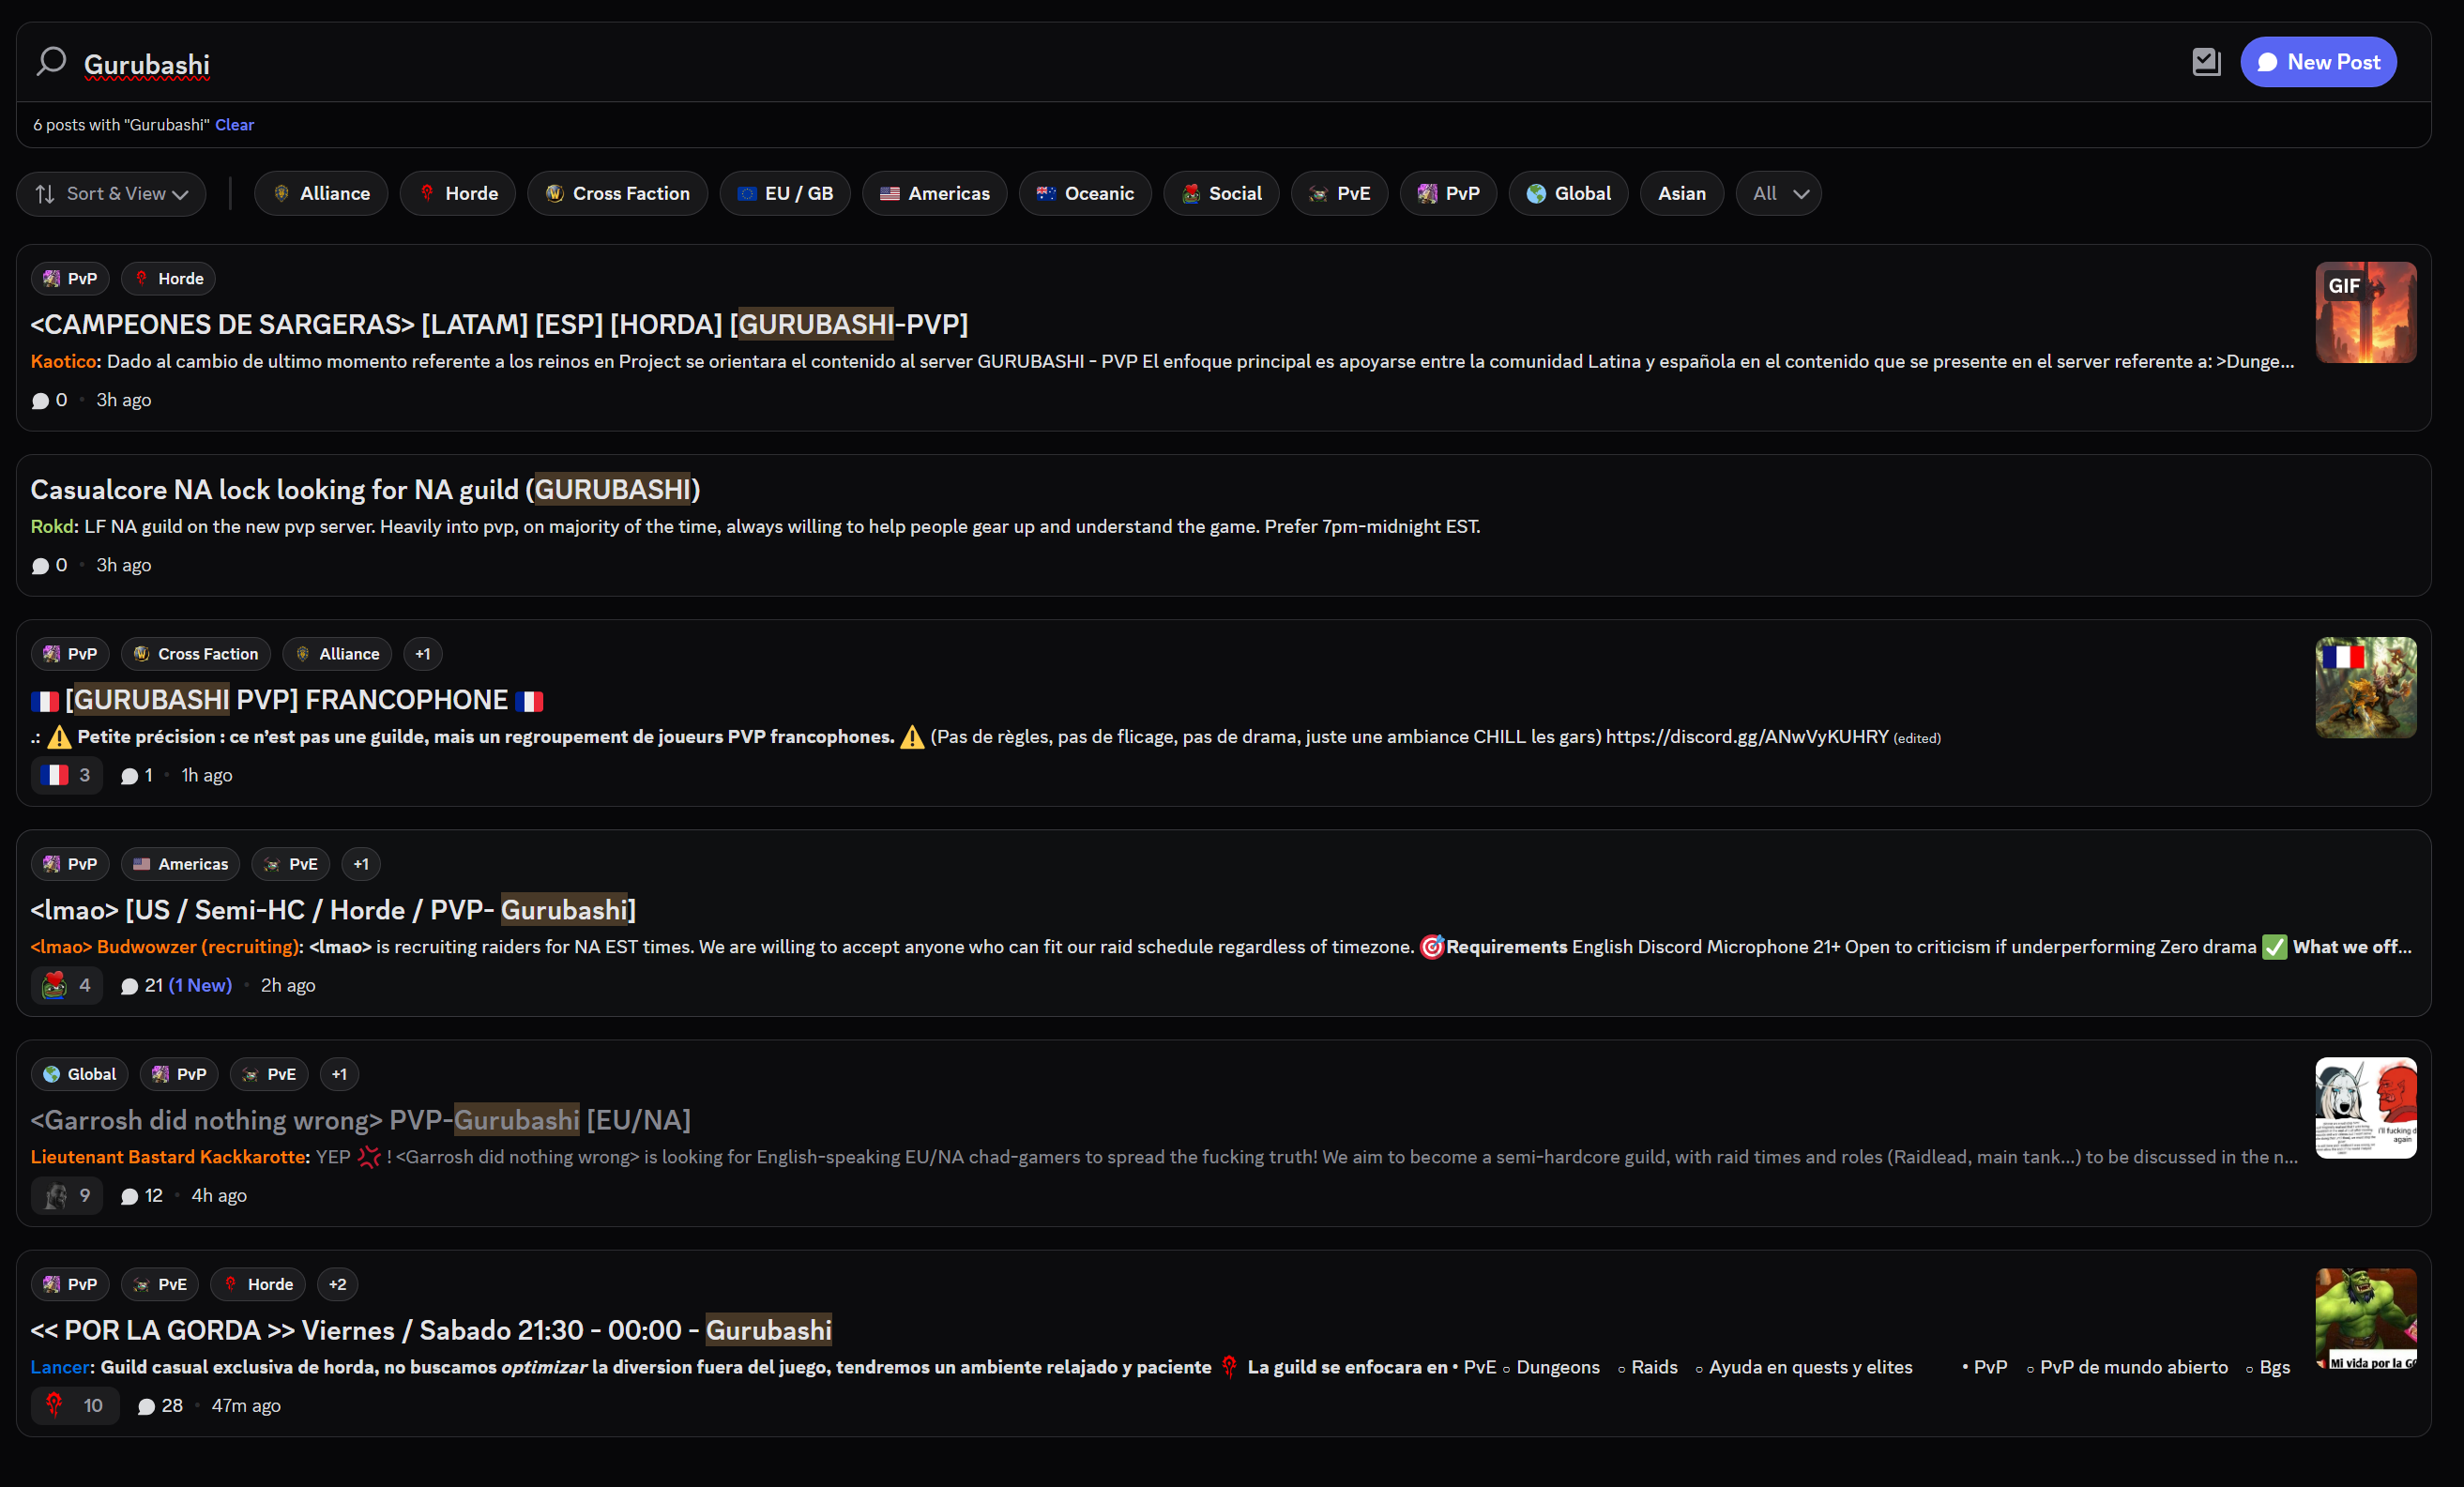Viewport: 2464px width, 1487px height.
Task: Click author Lieutenant Bastard Kackkarotte
Action: pos(167,1157)
